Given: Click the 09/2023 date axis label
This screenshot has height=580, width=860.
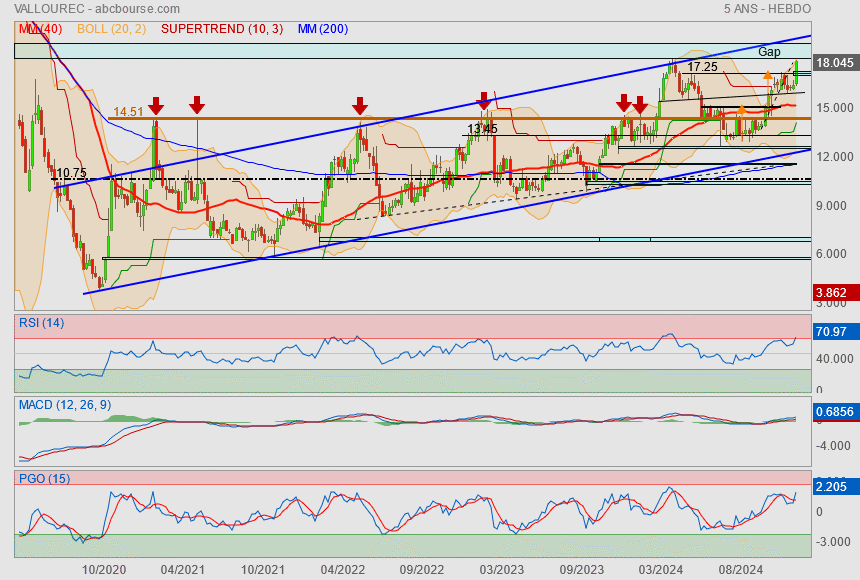Looking at the screenshot, I should click(581, 570).
